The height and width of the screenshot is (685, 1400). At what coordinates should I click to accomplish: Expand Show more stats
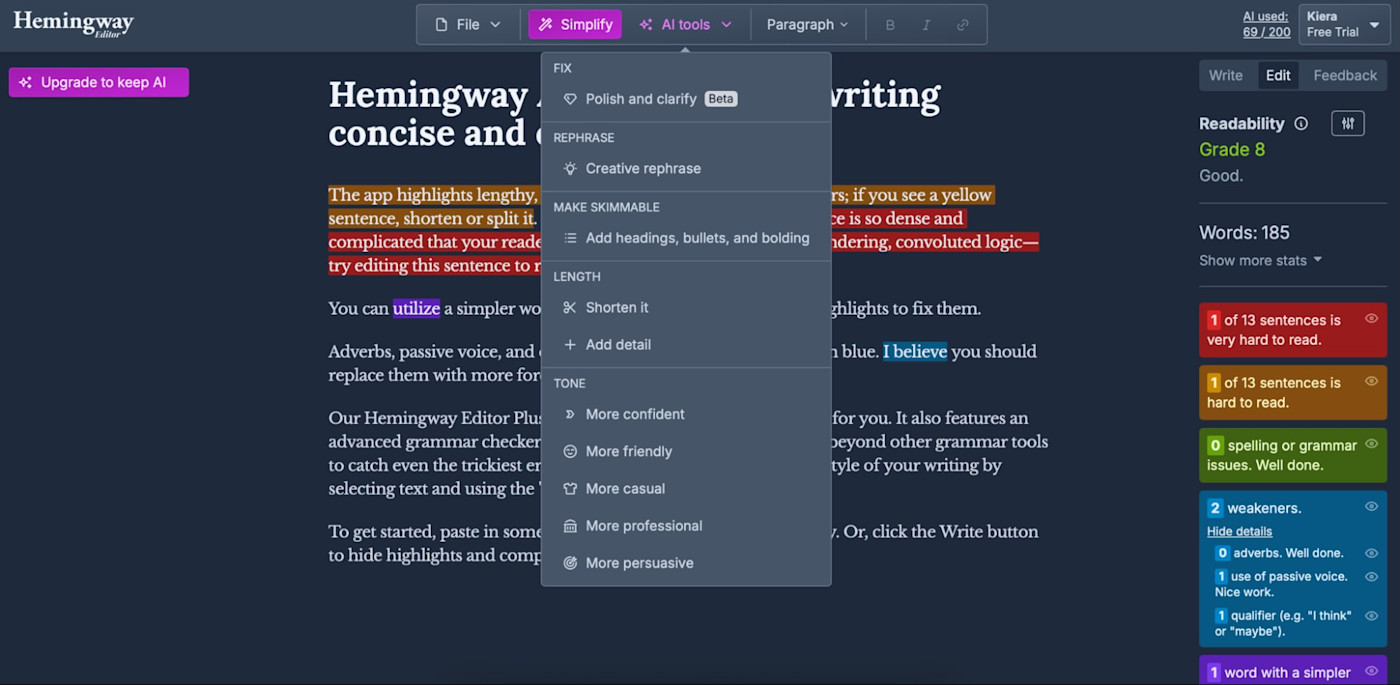[1260, 260]
